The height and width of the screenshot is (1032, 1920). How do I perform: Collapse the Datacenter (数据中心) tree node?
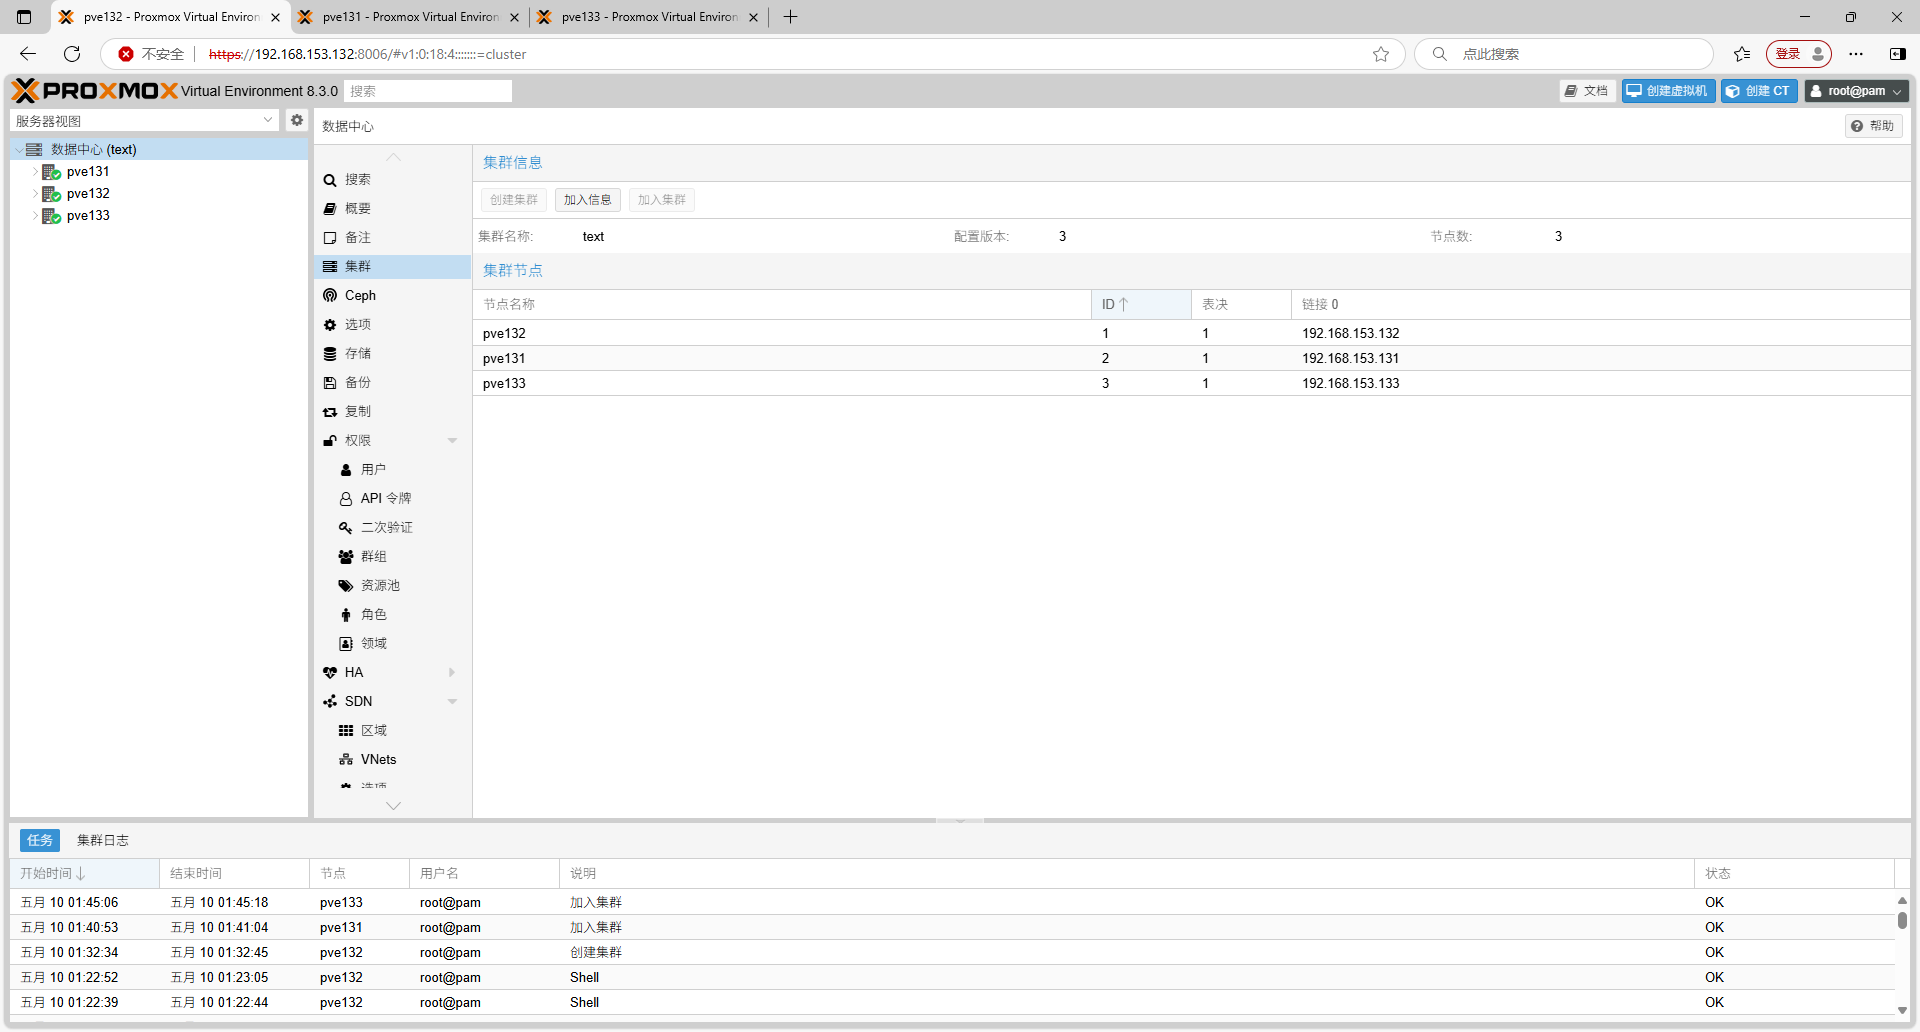pyautogui.click(x=18, y=150)
